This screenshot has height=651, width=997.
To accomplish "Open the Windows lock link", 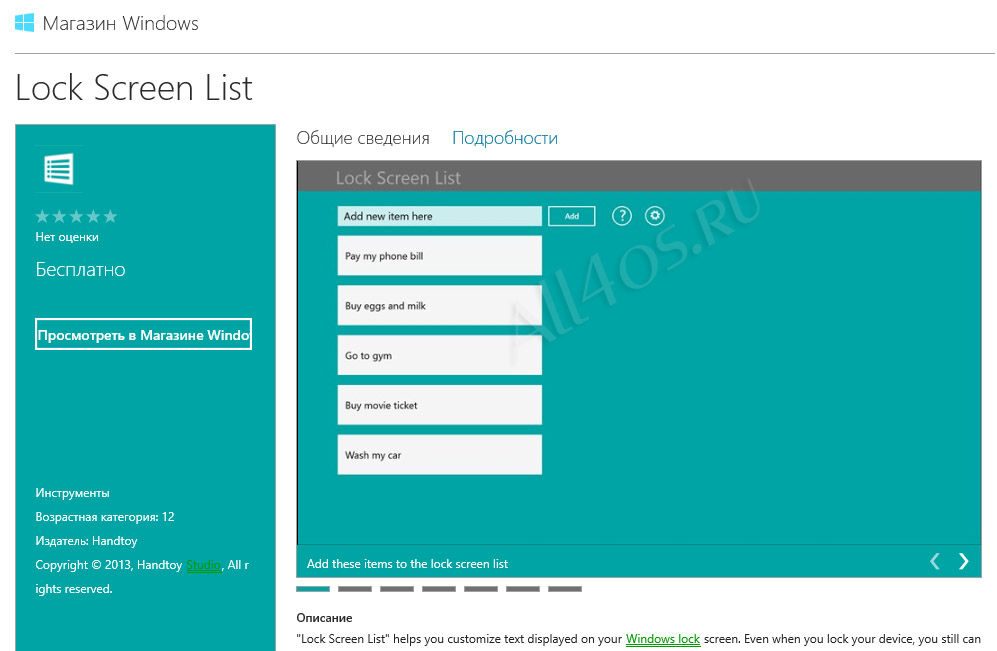I will (663, 639).
